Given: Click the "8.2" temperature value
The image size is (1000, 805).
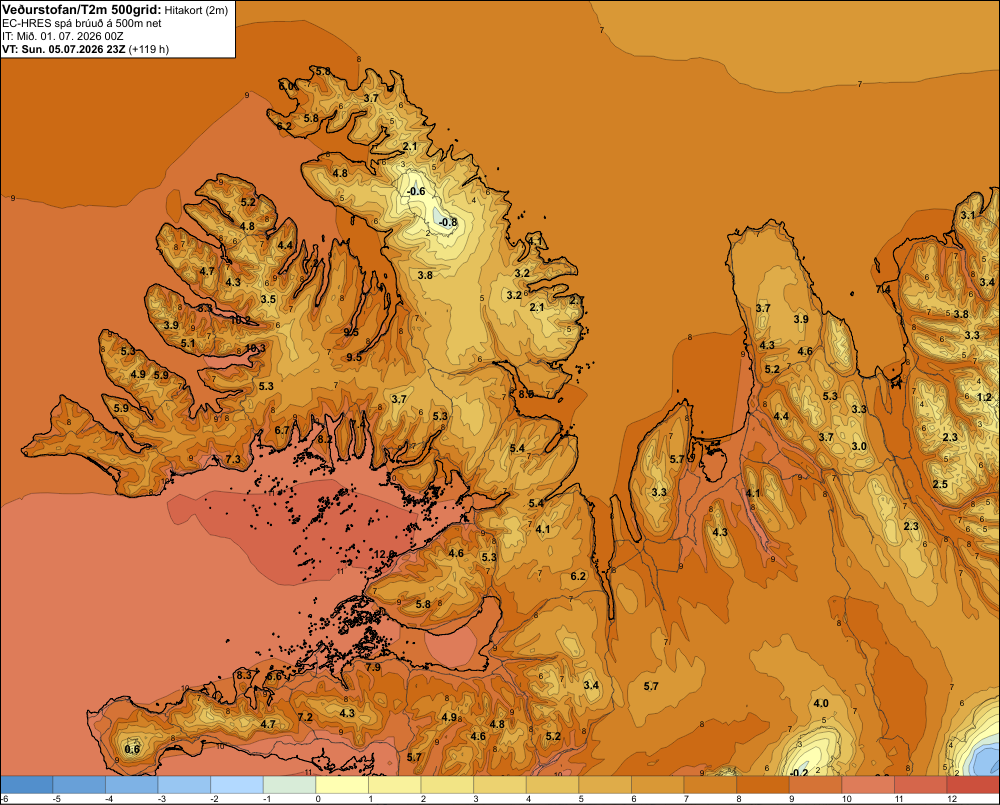Looking at the screenshot, I should (x=325, y=439).
